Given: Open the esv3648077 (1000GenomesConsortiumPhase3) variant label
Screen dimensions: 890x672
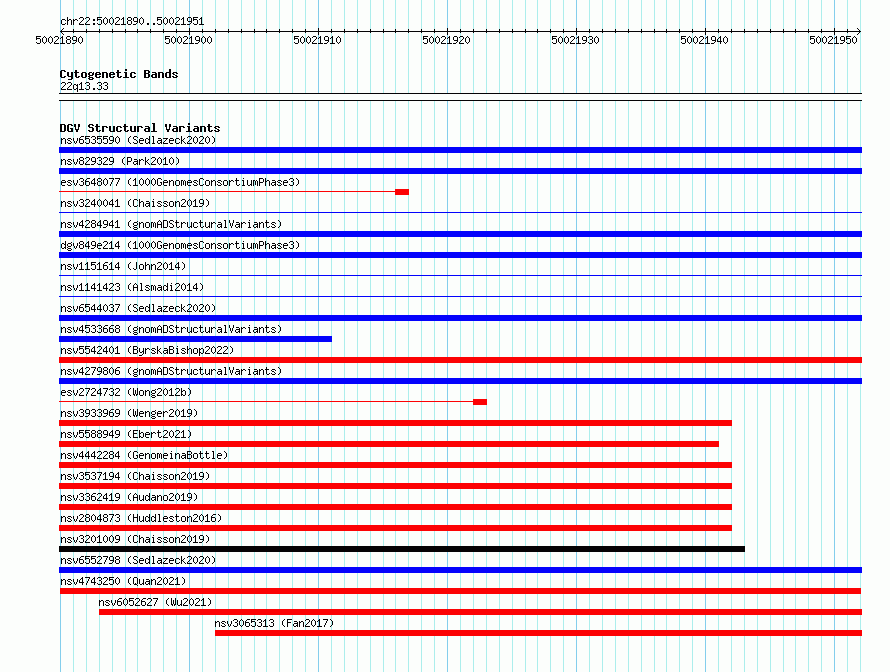Looking at the screenshot, I should 180,182.
